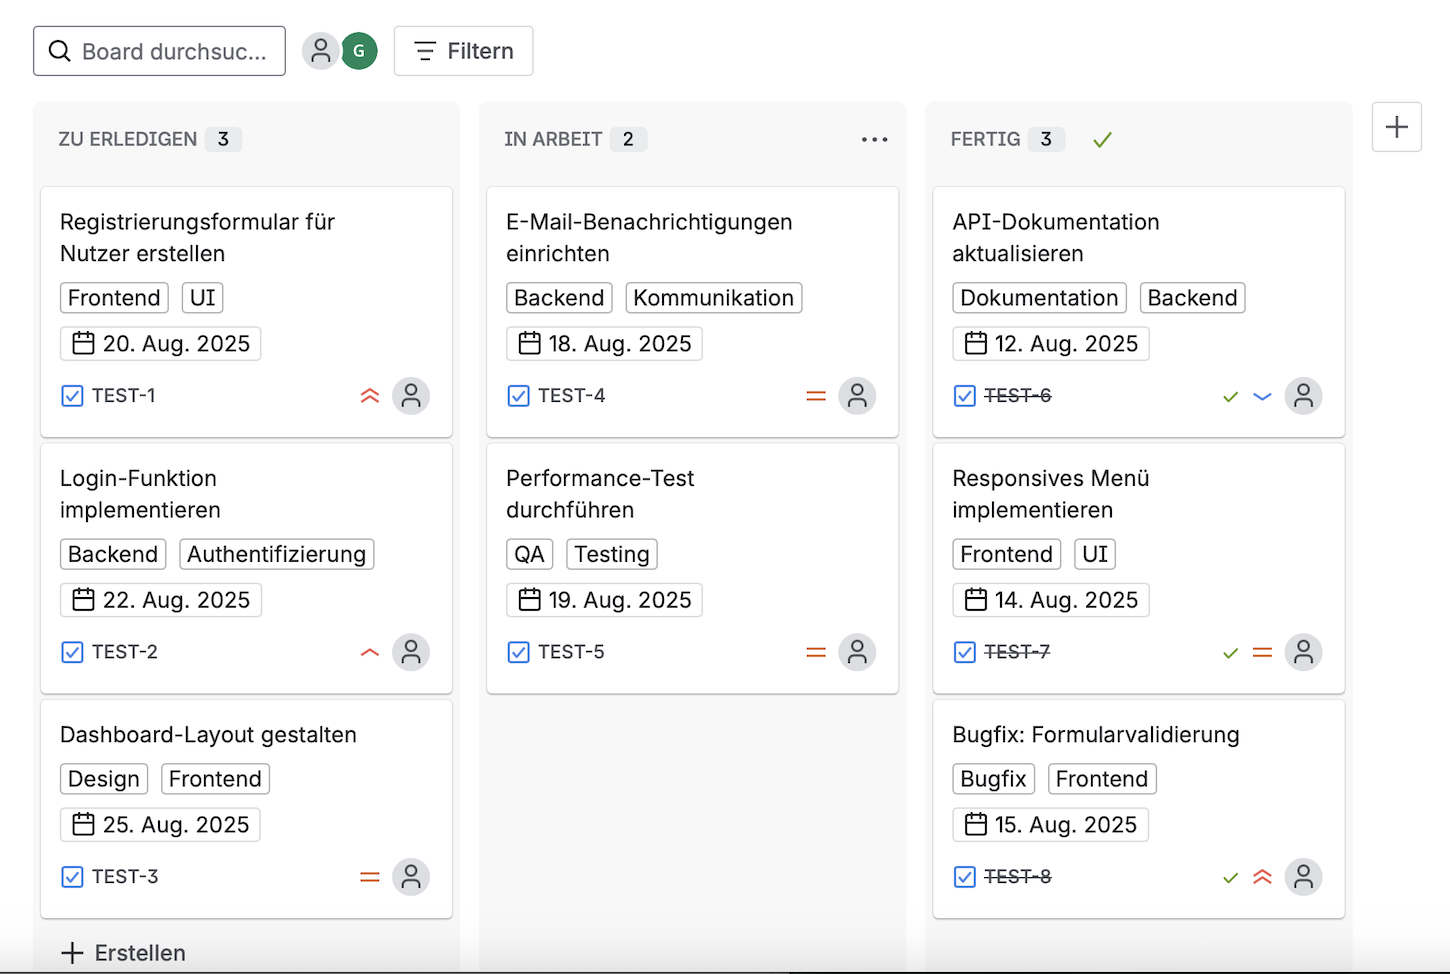Click the task type checkbox on TEST-3

pos(72,877)
